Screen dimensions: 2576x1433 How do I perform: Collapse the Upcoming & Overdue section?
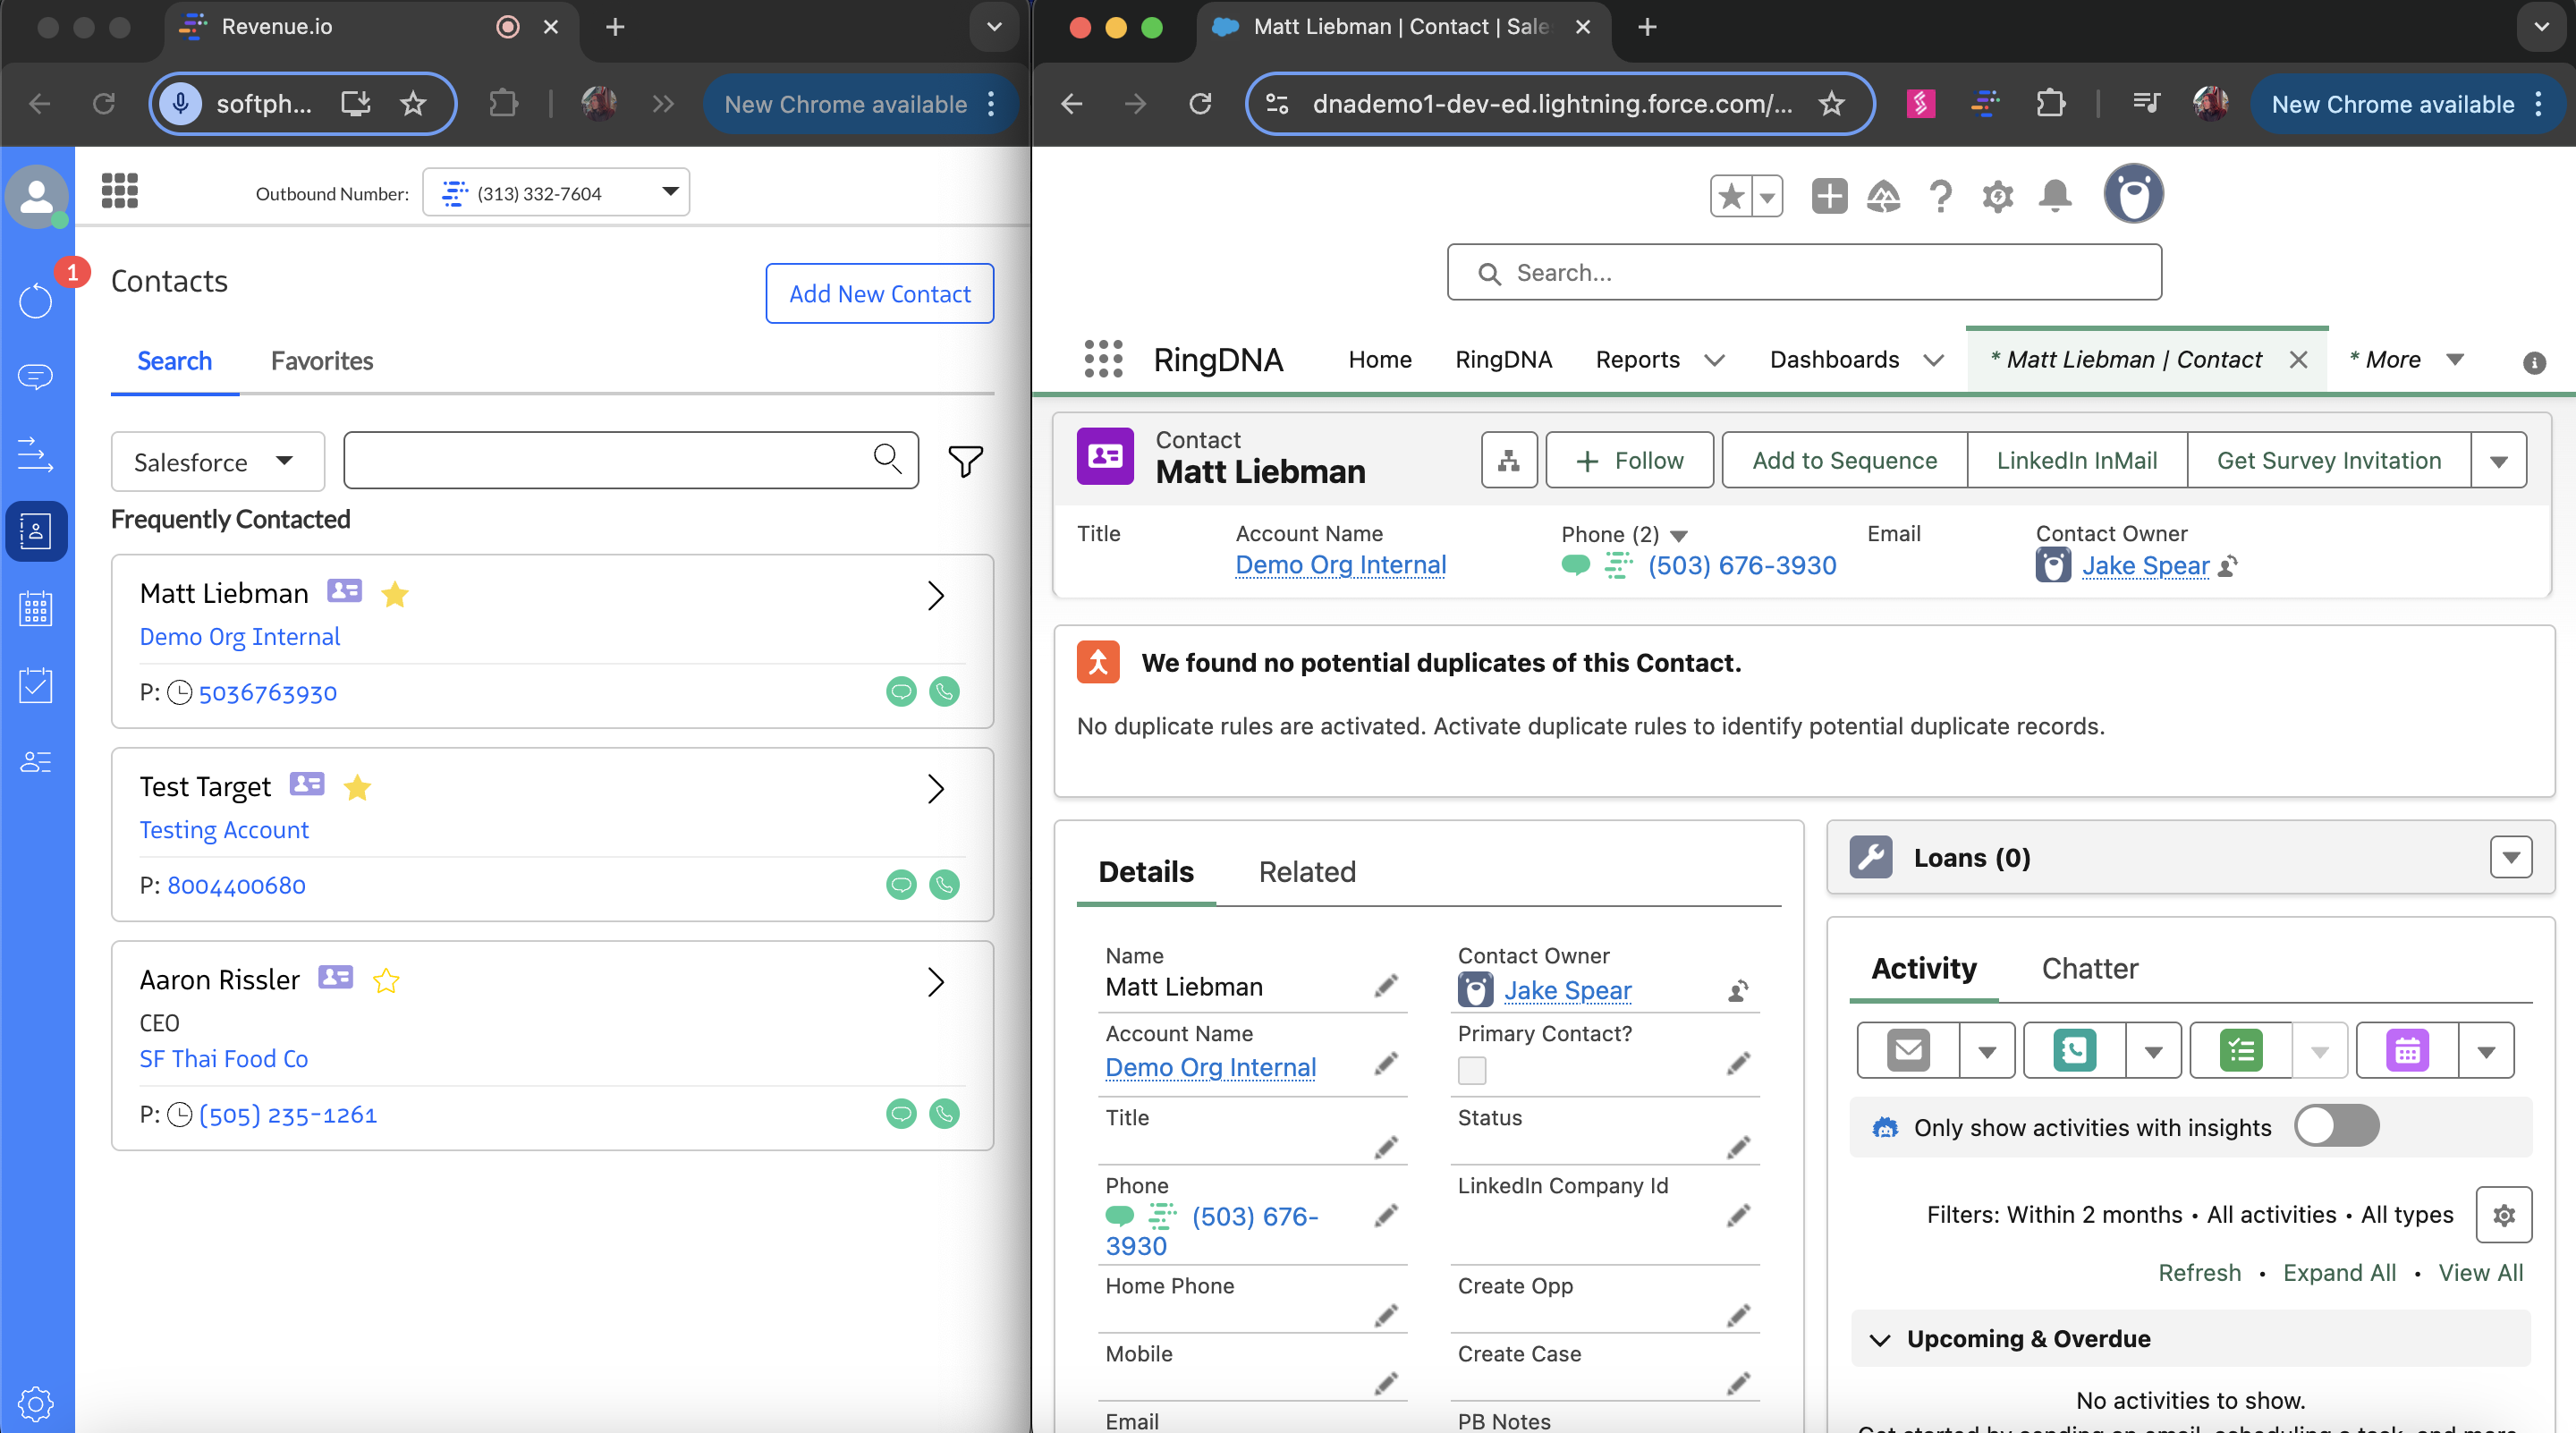[1880, 1339]
